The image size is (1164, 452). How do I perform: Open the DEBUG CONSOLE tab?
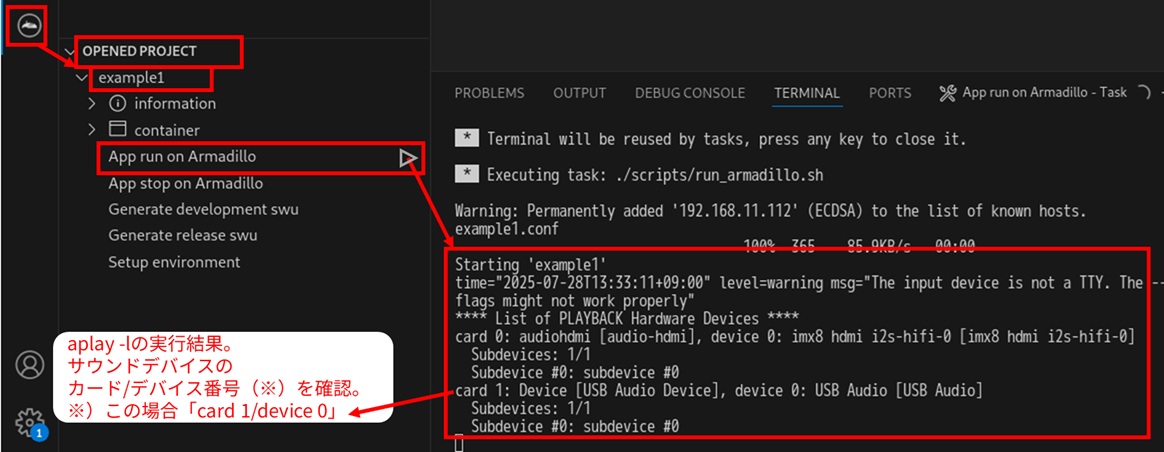(690, 93)
